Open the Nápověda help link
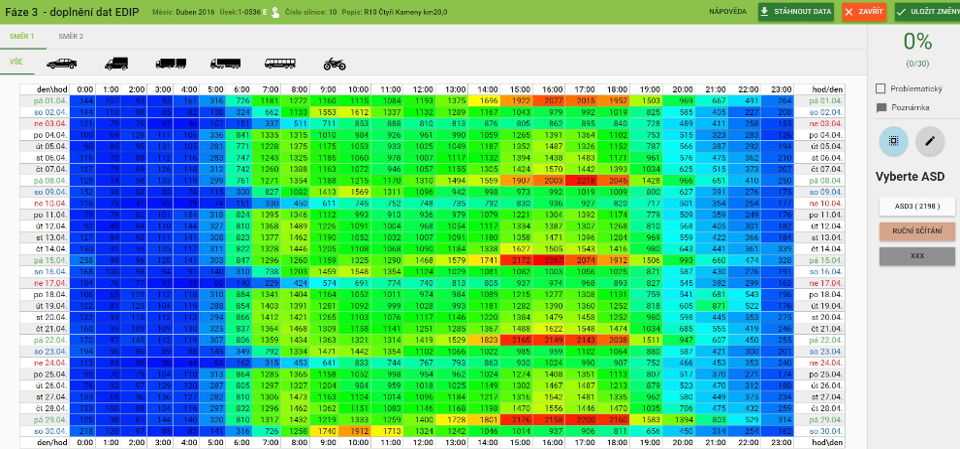The image size is (960, 449). (726, 11)
